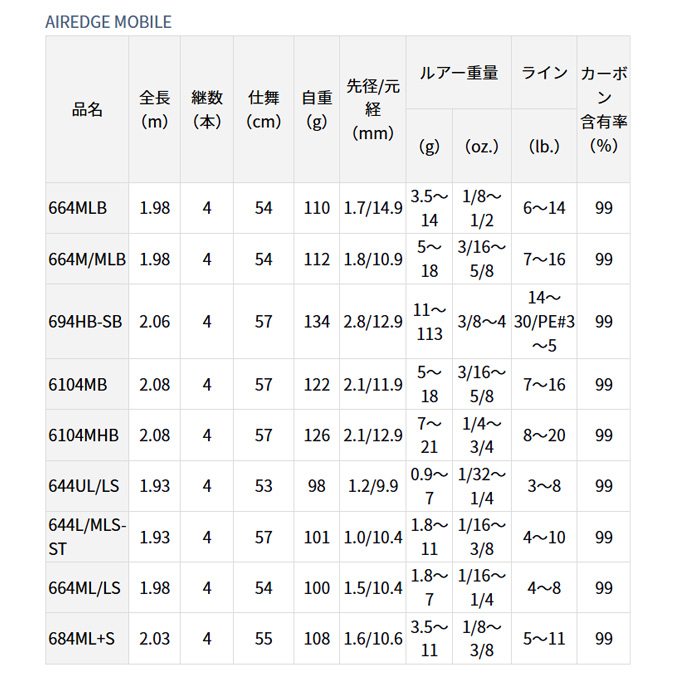Click the 仕舞 (cm) column header
680x680 pixels.
pyautogui.click(x=264, y=109)
